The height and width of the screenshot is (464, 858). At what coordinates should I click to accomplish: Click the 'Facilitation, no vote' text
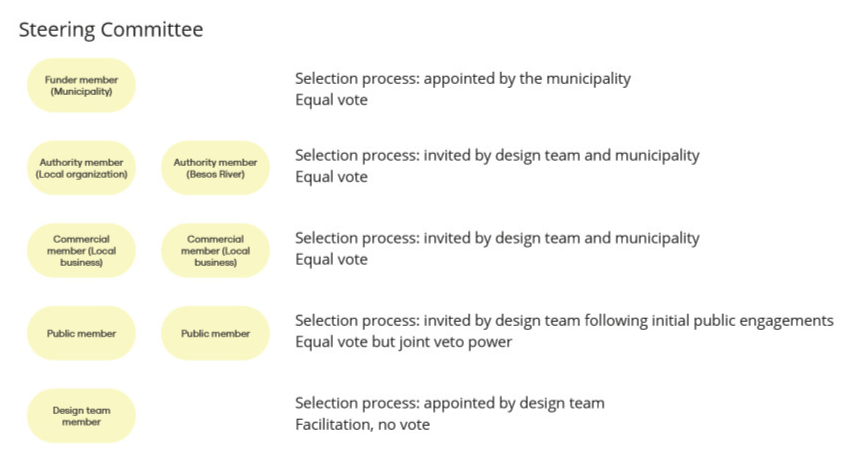[362, 425]
